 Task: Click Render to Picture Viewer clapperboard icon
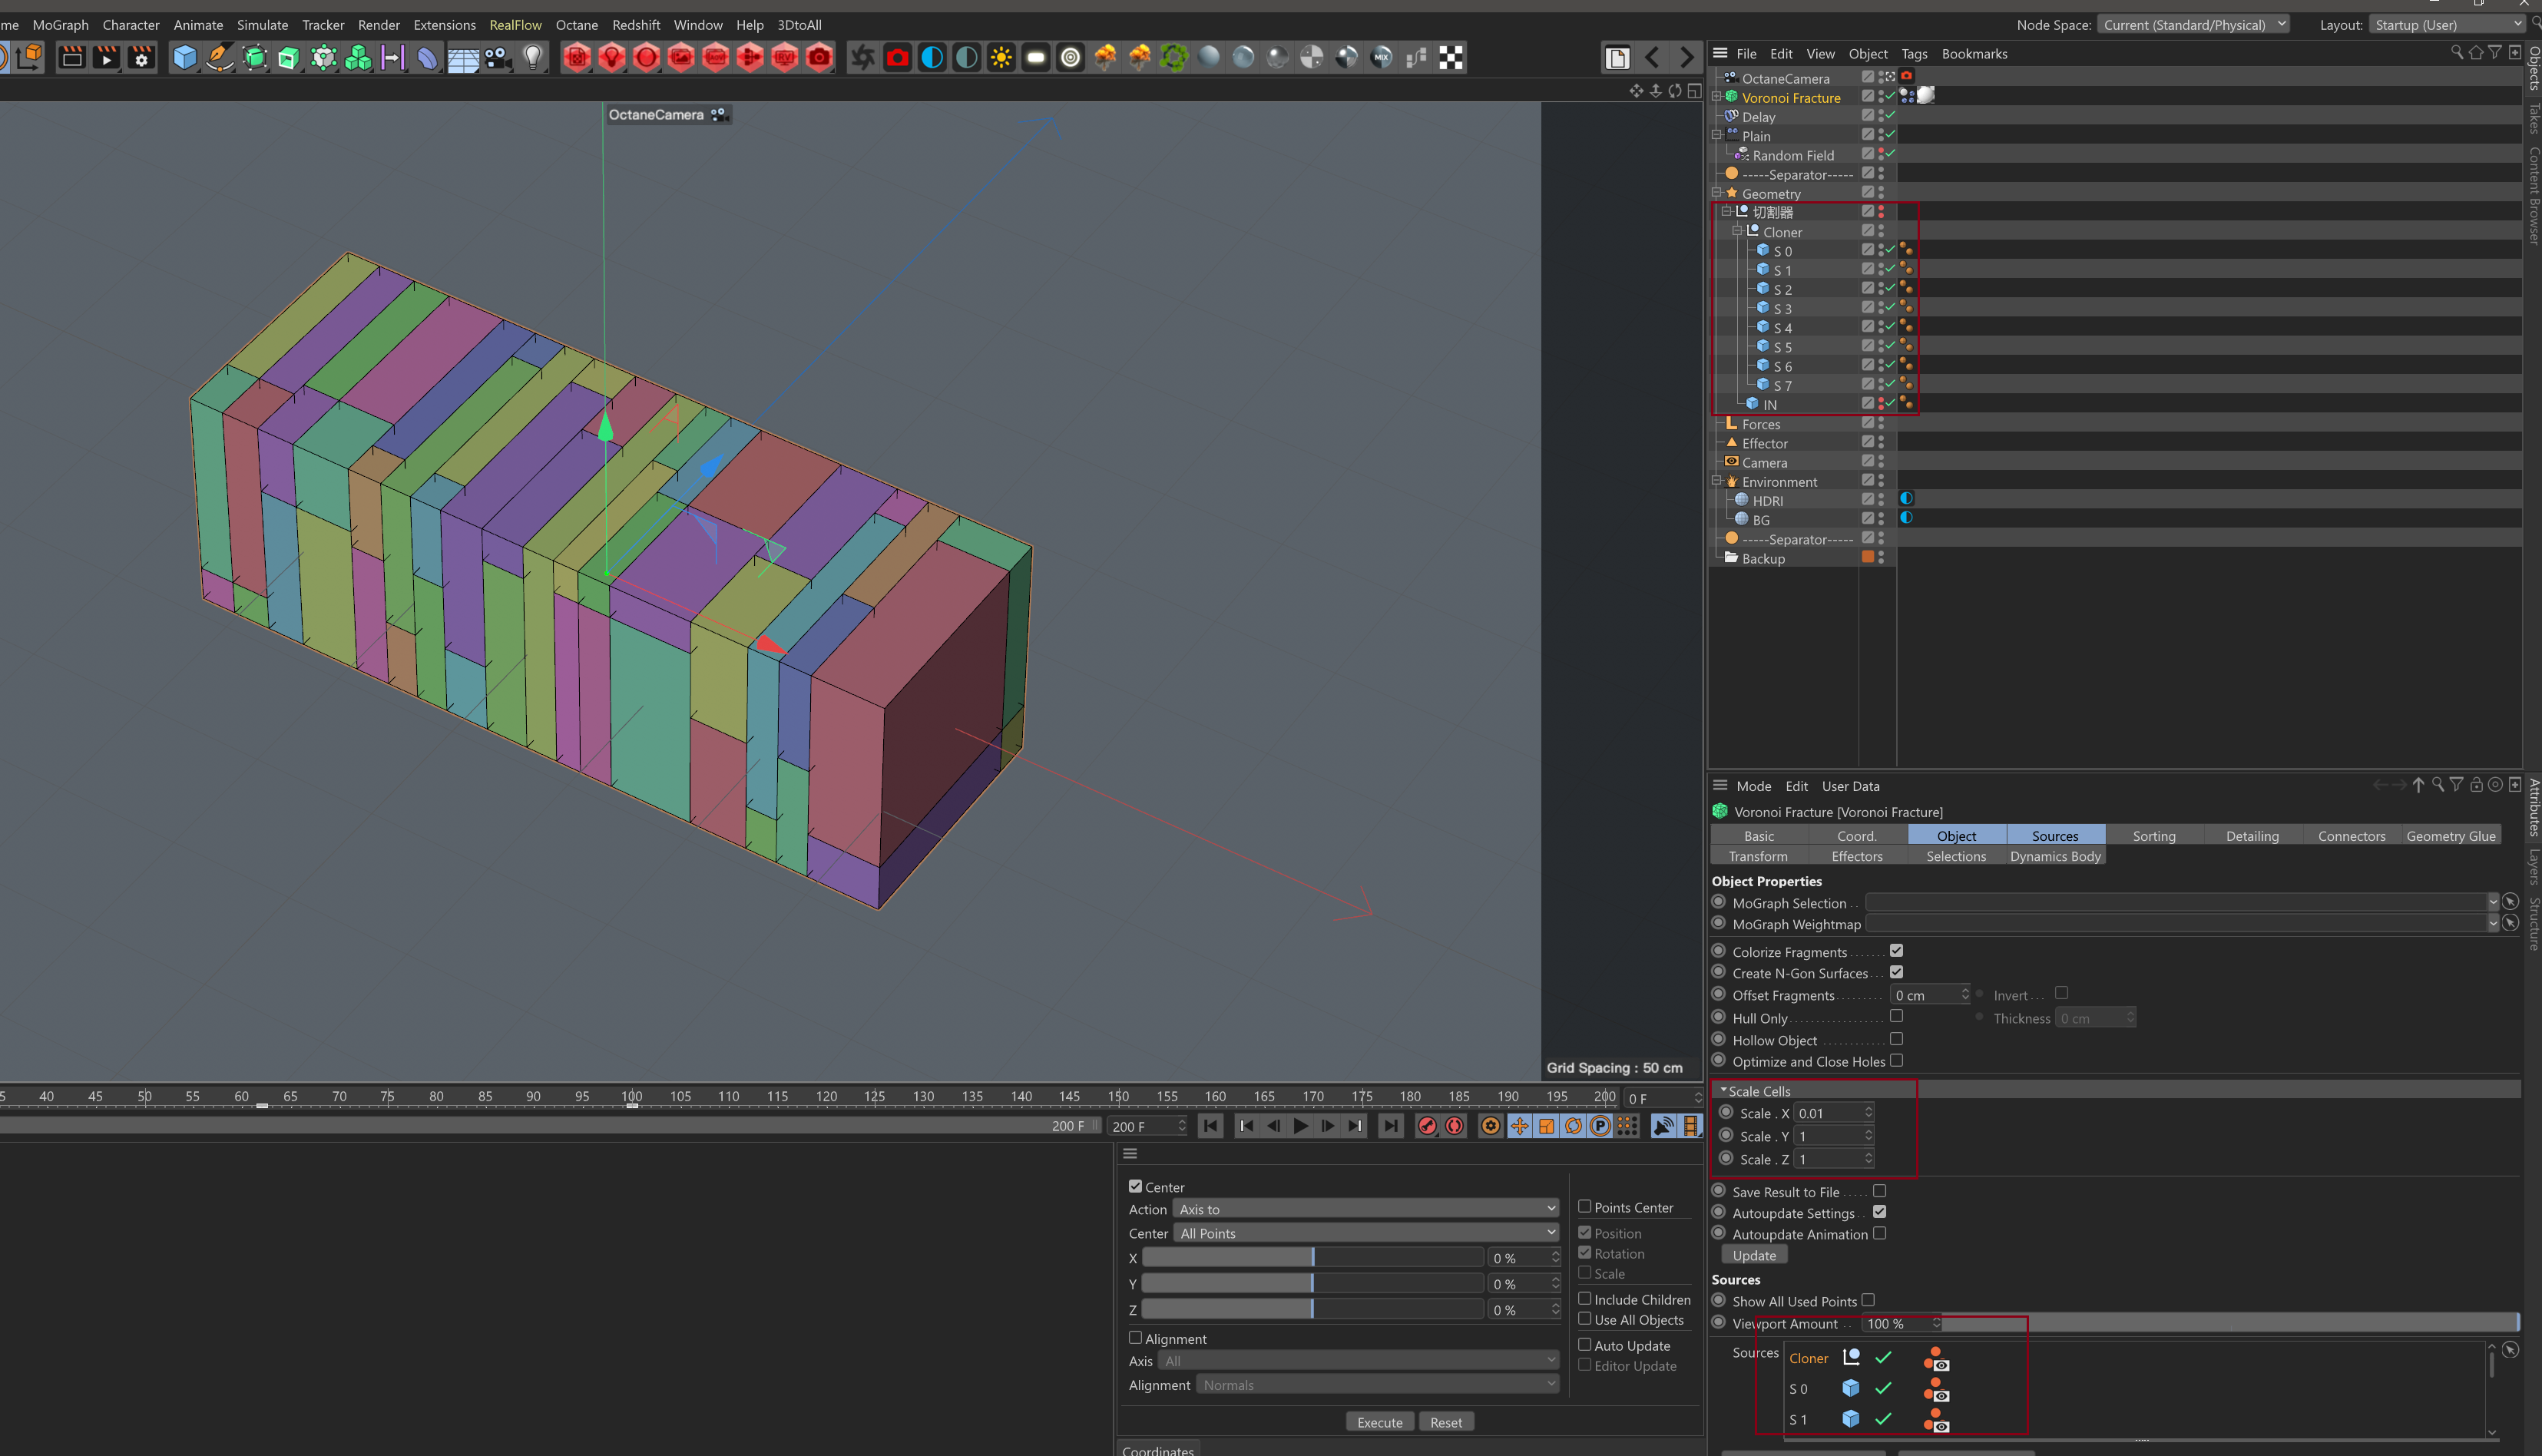point(105,58)
